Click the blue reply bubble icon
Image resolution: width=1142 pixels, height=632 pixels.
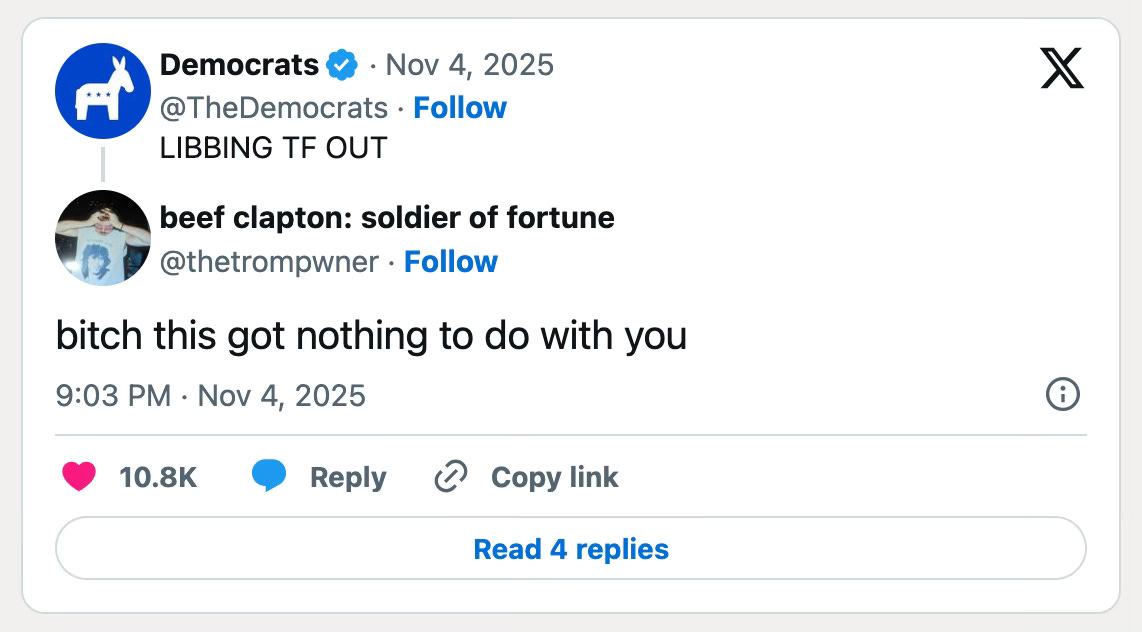[268, 477]
